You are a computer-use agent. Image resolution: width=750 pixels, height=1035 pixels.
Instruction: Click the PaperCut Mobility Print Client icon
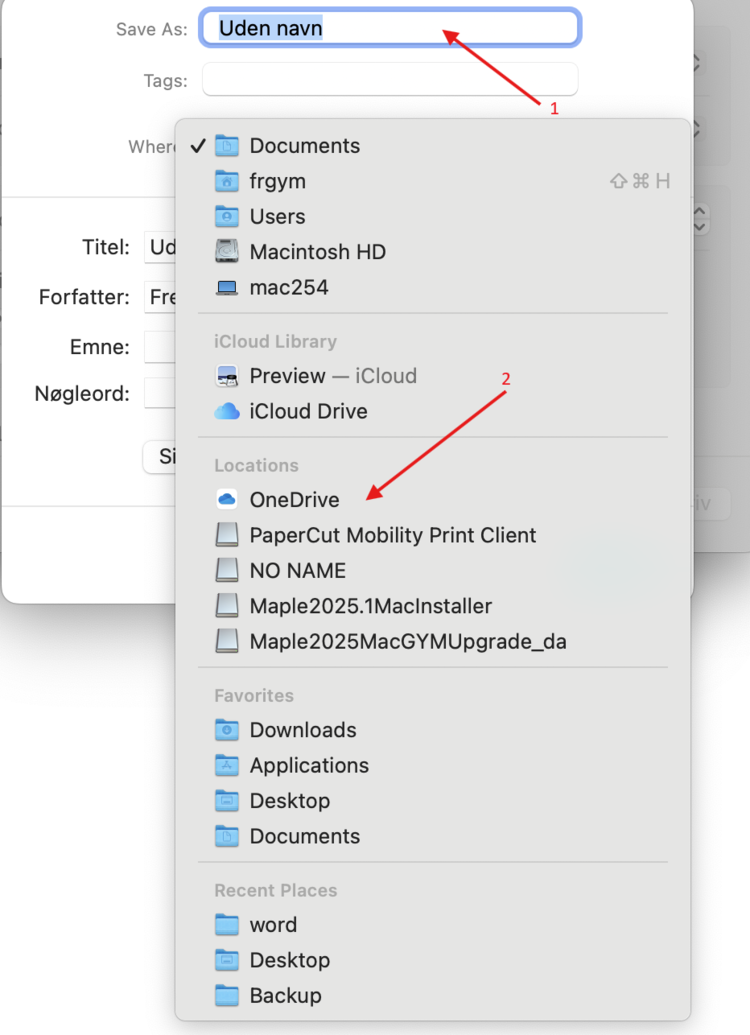click(x=227, y=535)
